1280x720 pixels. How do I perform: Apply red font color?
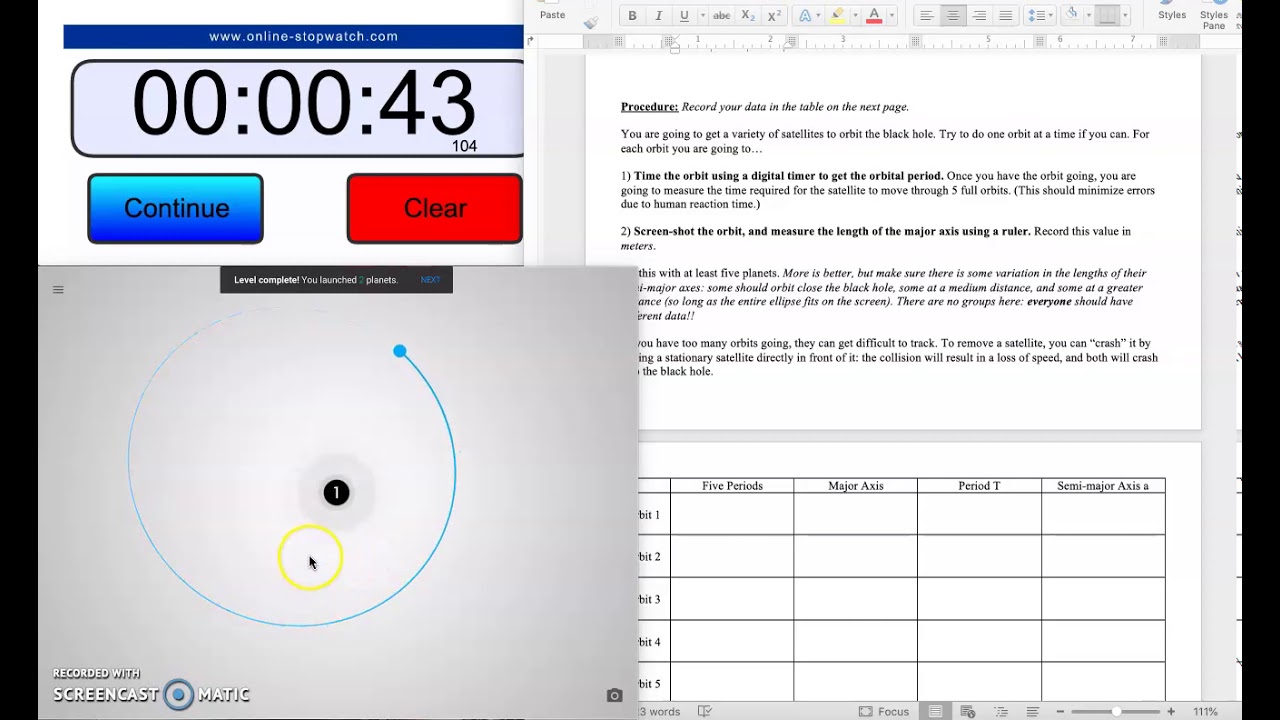tap(874, 16)
